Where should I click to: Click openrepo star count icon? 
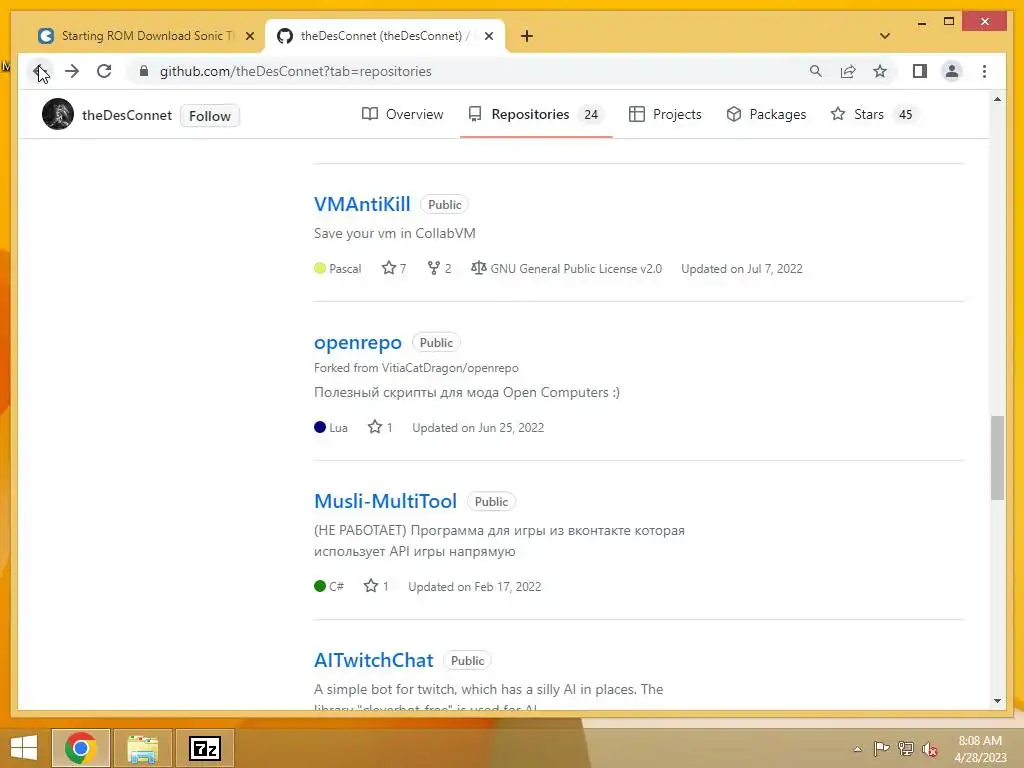coord(375,427)
